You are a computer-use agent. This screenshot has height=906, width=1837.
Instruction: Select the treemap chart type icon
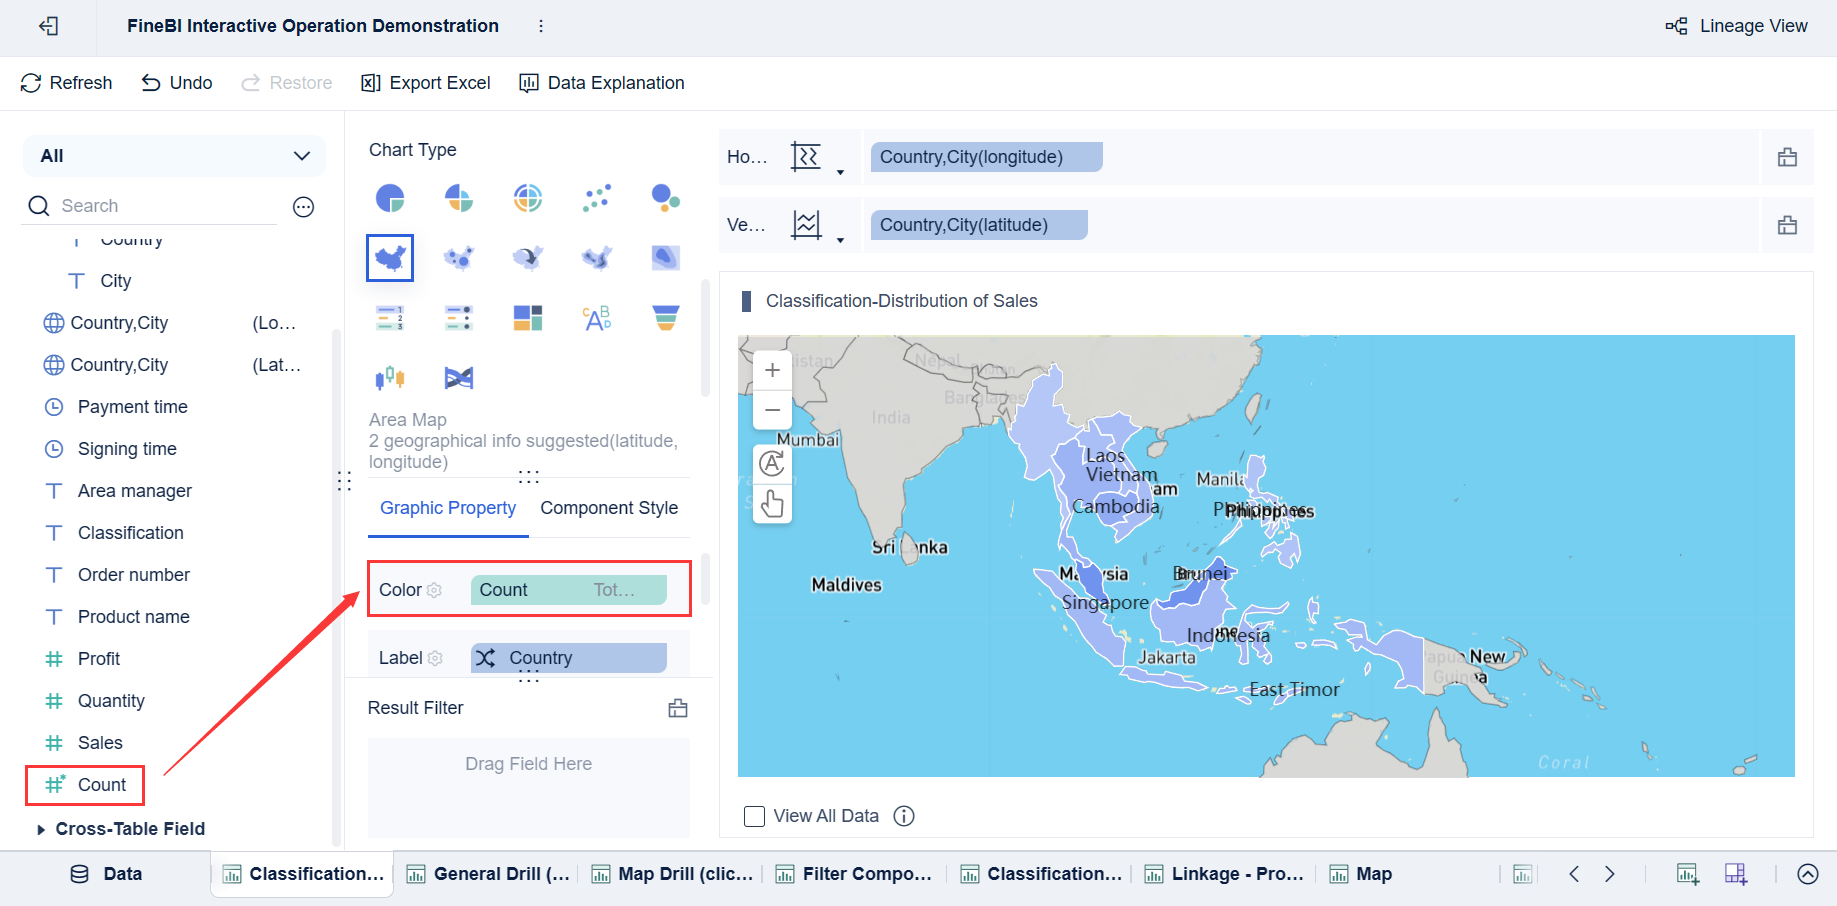528,318
